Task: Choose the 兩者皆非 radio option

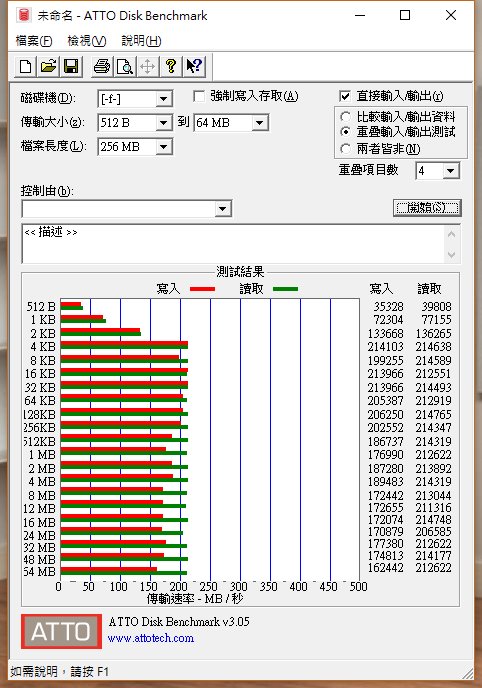Action: pyautogui.click(x=346, y=149)
